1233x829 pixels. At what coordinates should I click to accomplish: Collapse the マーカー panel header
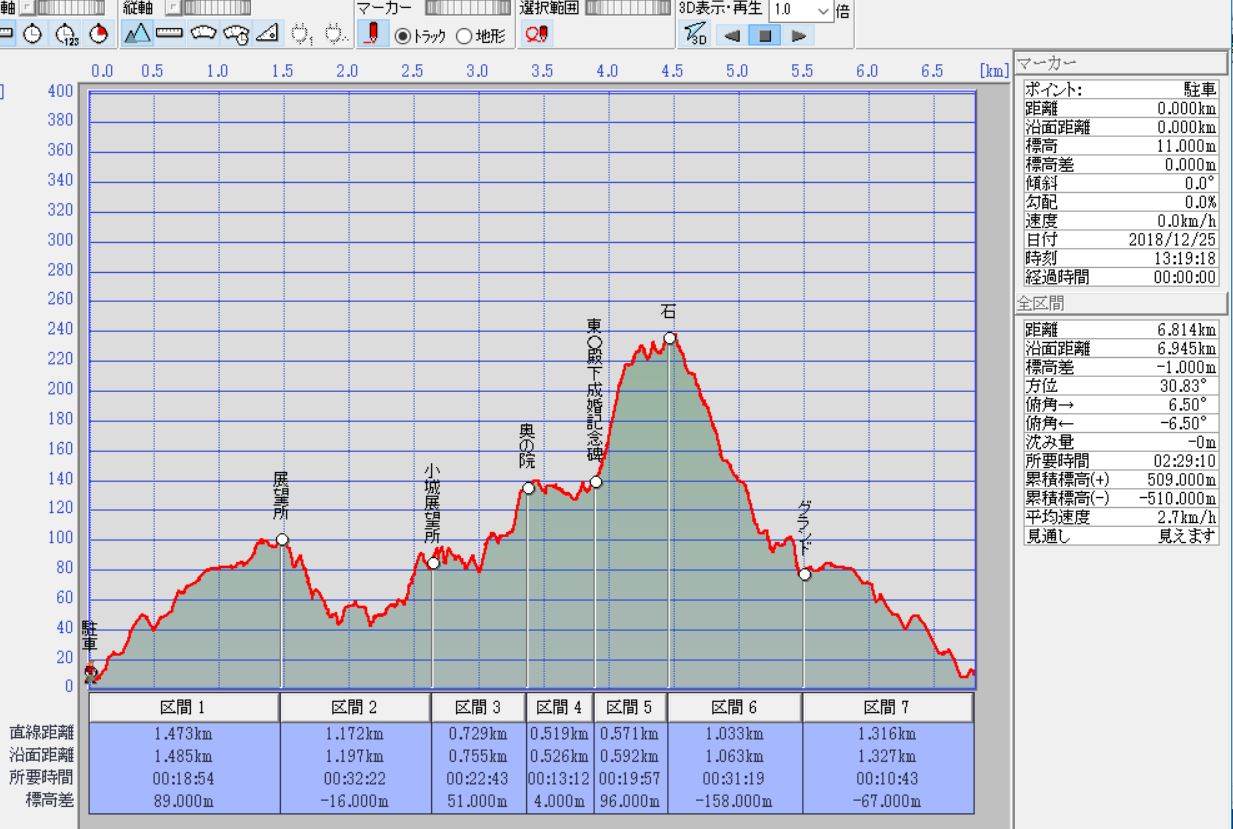pos(1119,64)
